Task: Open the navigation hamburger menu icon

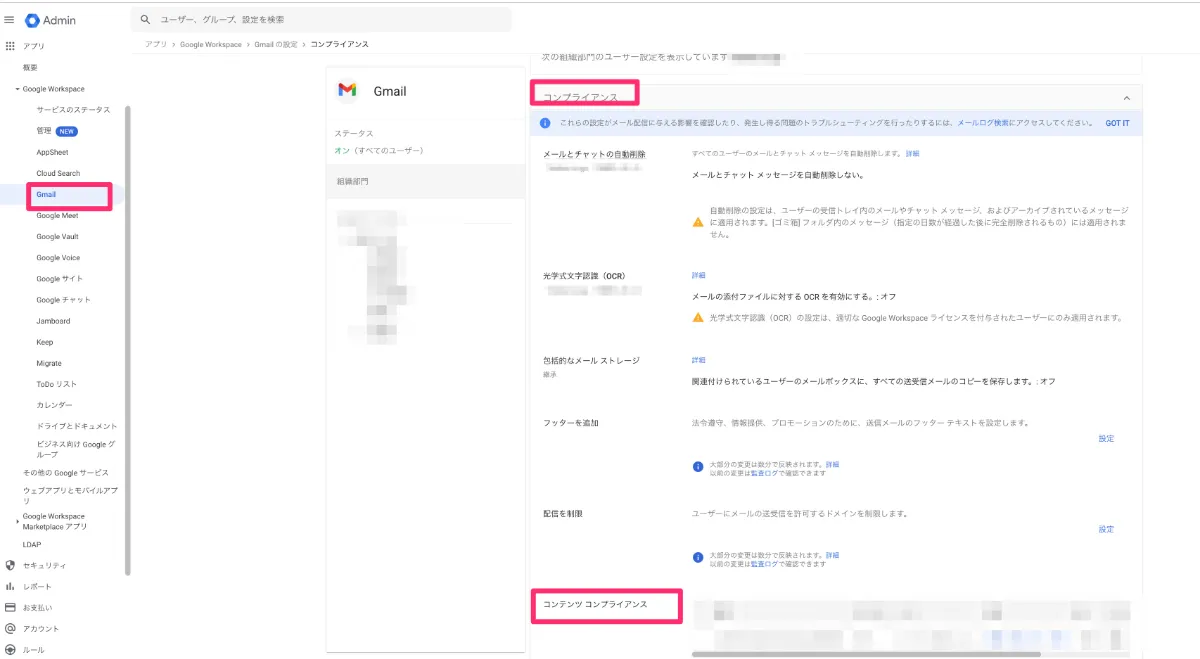Action: click(10, 18)
